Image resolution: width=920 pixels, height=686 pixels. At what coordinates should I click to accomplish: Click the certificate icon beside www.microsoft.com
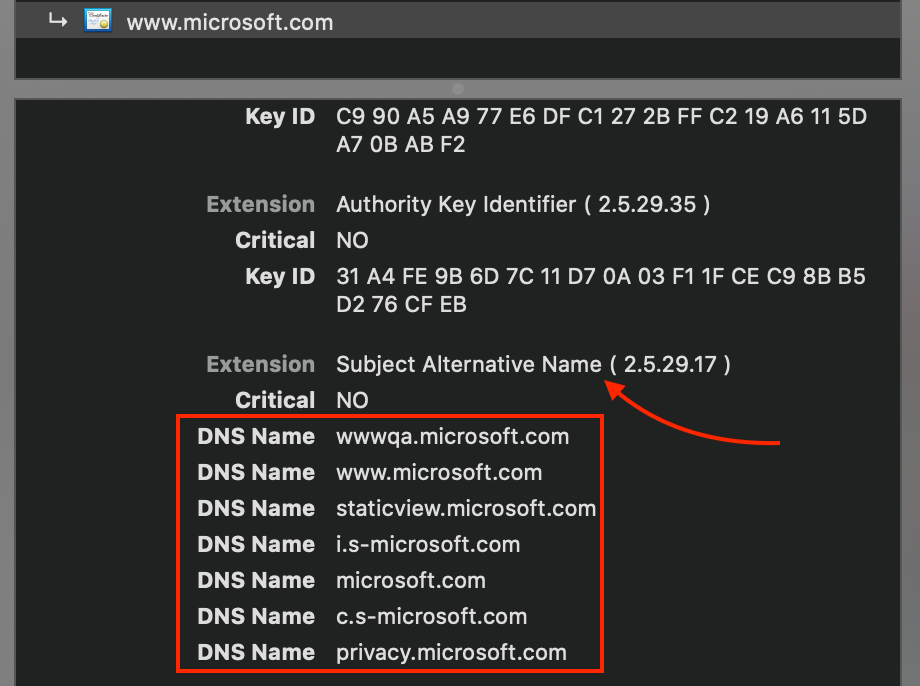pyautogui.click(x=97, y=19)
